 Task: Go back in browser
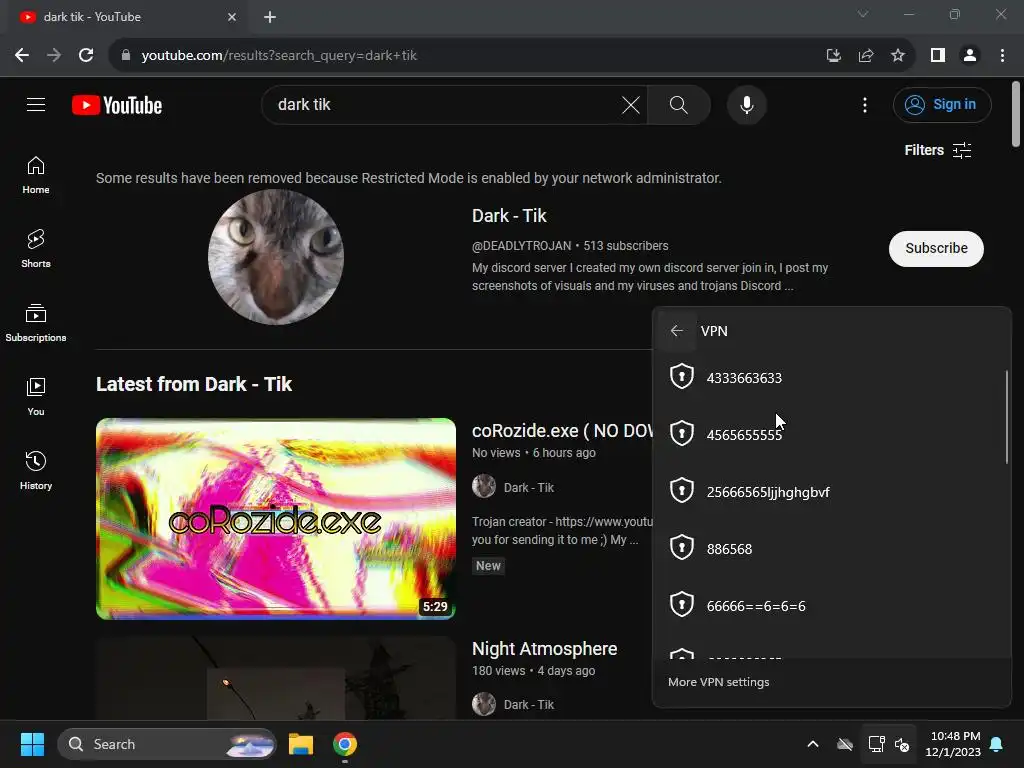click(22, 56)
